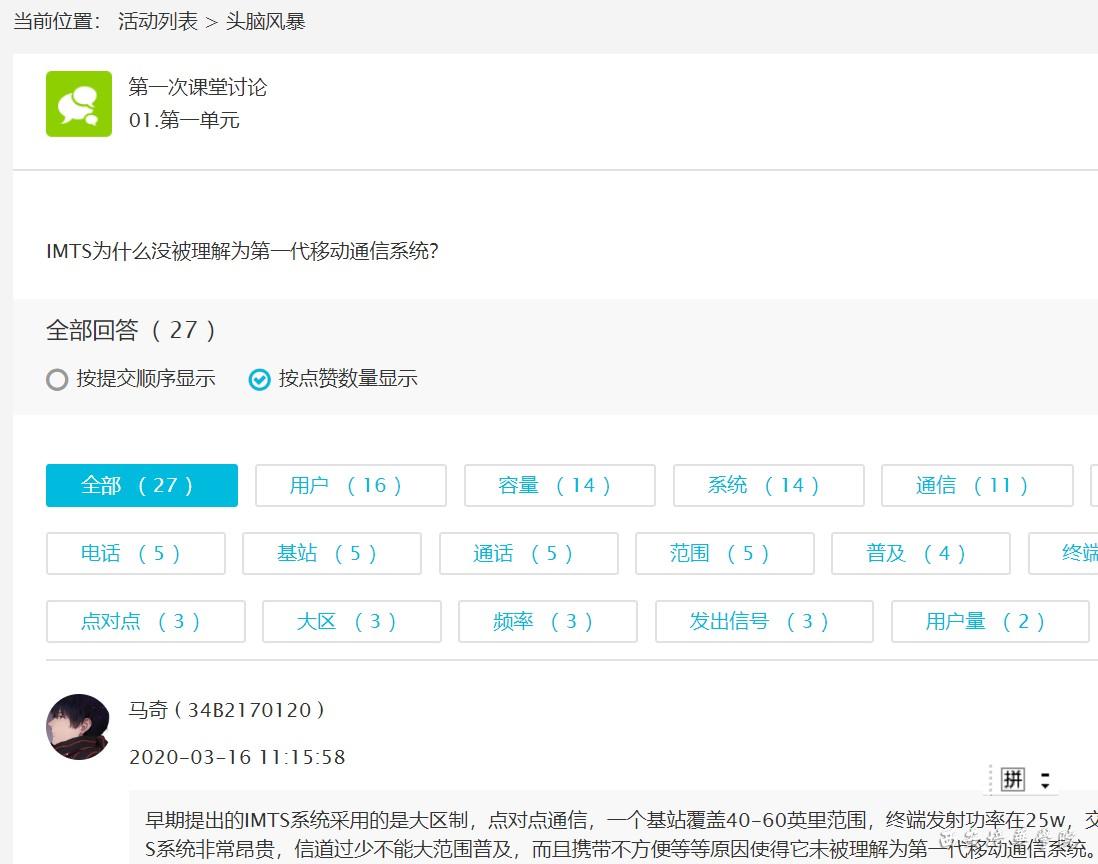The width and height of the screenshot is (1098, 864).
Task: Click the username 马奇 (34B2170120)
Action: (x=227, y=711)
